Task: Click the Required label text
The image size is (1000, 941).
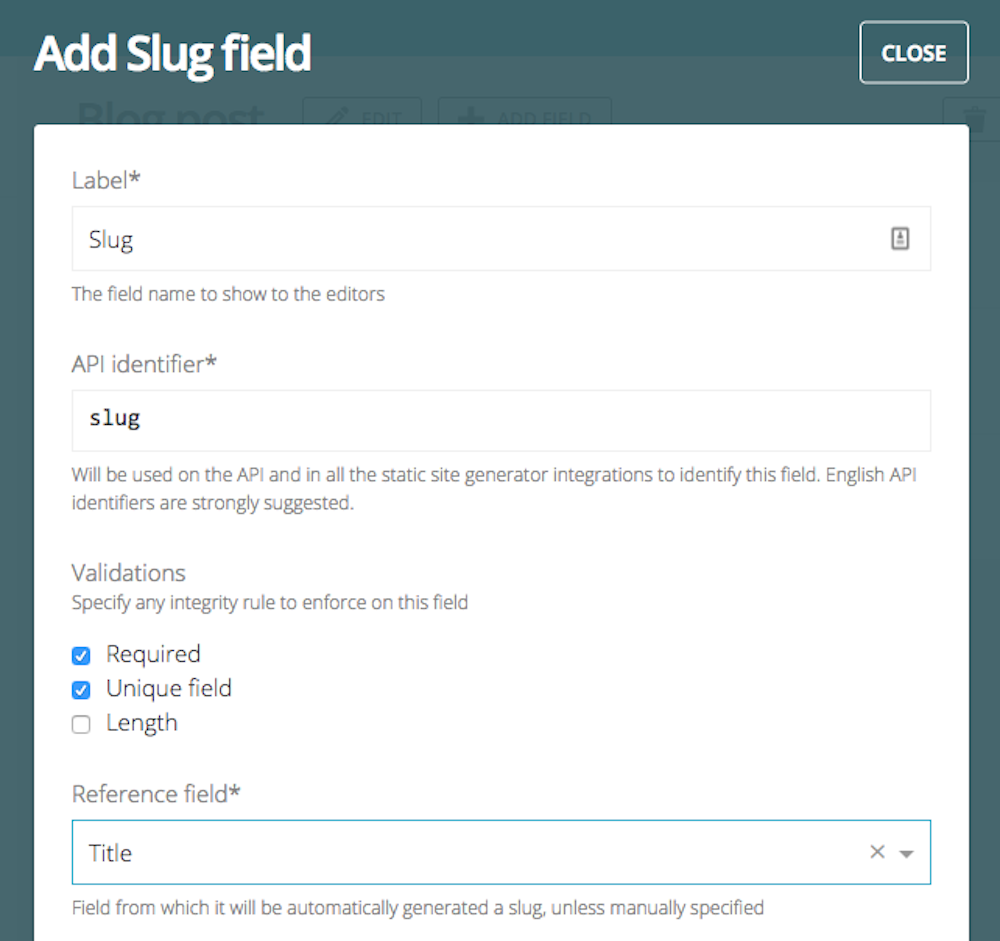Action: [153, 655]
